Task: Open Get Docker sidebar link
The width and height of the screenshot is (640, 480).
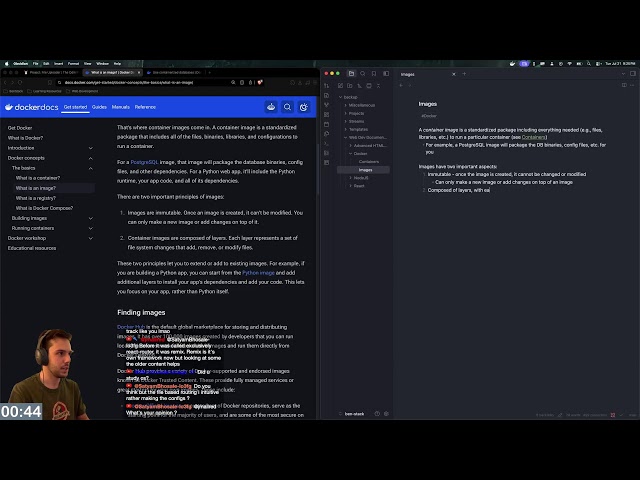Action: [20, 128]
